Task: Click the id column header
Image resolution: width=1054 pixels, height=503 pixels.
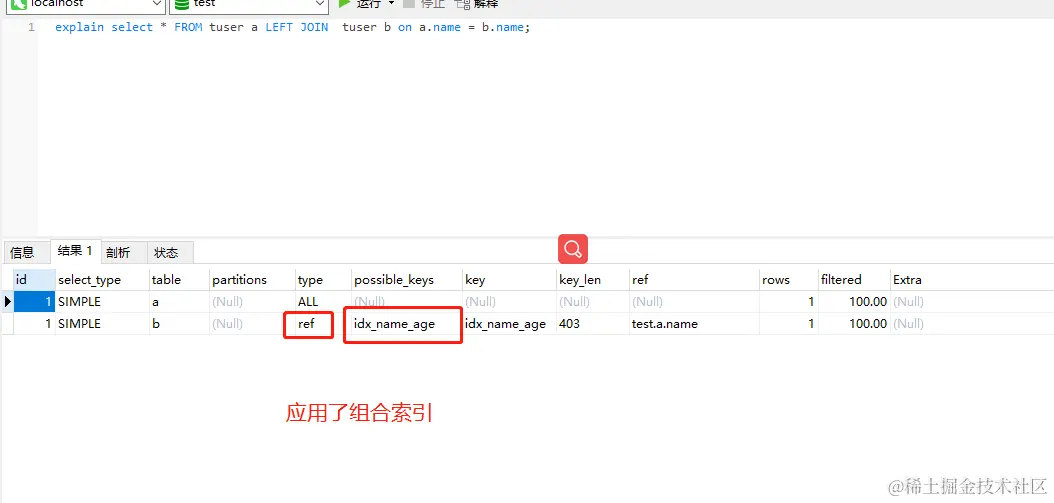Action: tap(34, 280)
